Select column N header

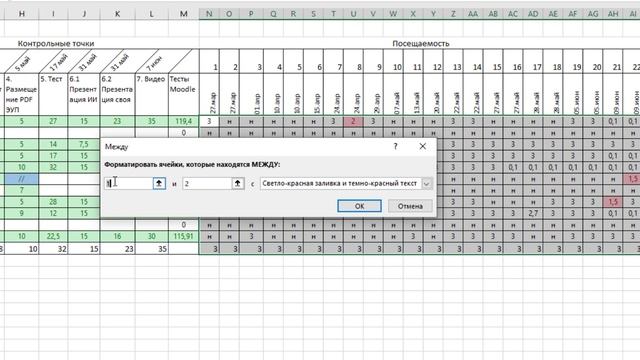pyautogui.click(x=209, y=14)
